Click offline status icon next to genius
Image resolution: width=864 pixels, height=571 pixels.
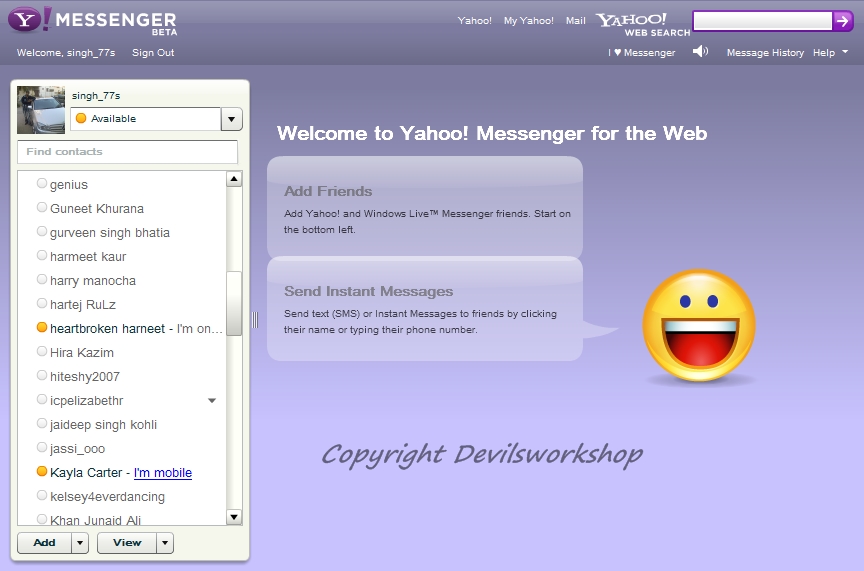click(42, 184)
